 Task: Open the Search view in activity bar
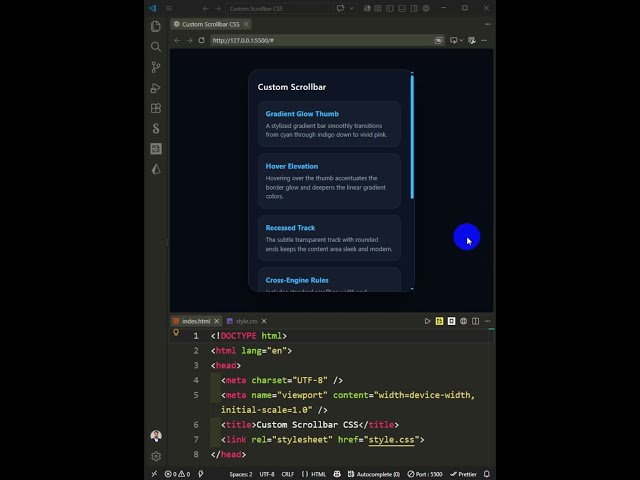[x=156, y=47]
